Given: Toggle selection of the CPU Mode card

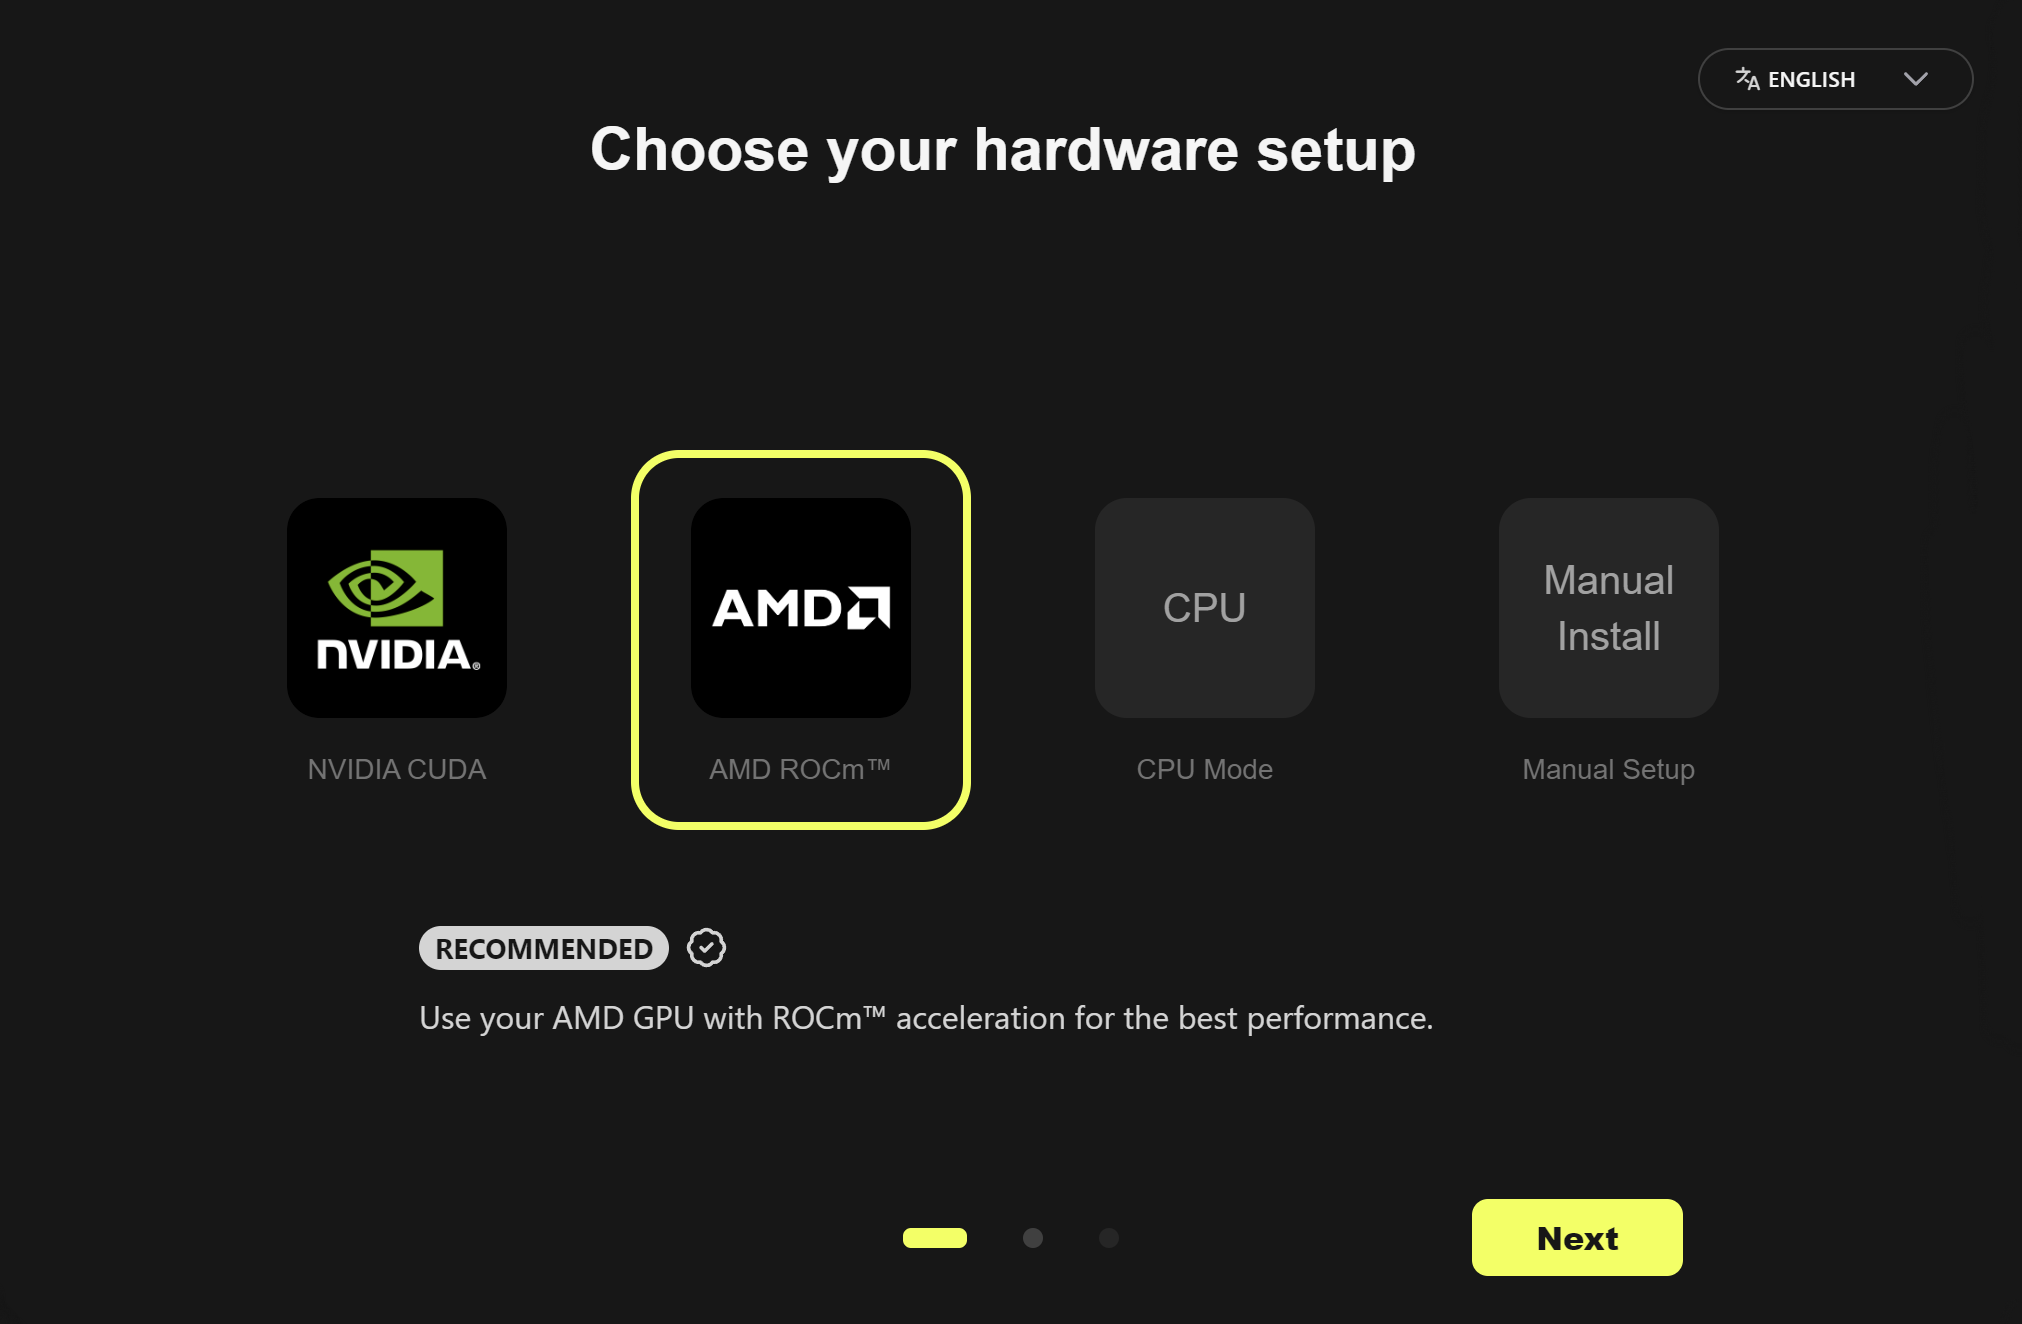Looking at the screenshot, I should click(x=1204, y=609).
